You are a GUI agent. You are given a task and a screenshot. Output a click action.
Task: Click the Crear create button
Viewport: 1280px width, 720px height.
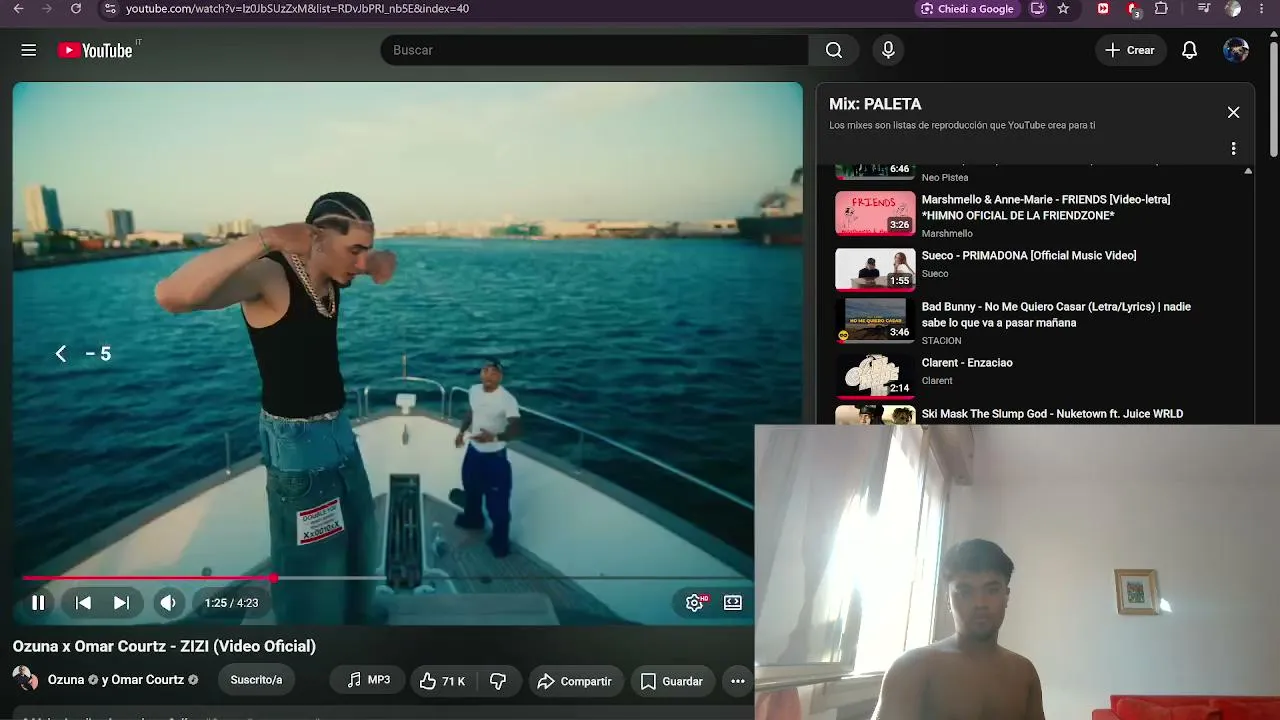(1130, 50)
